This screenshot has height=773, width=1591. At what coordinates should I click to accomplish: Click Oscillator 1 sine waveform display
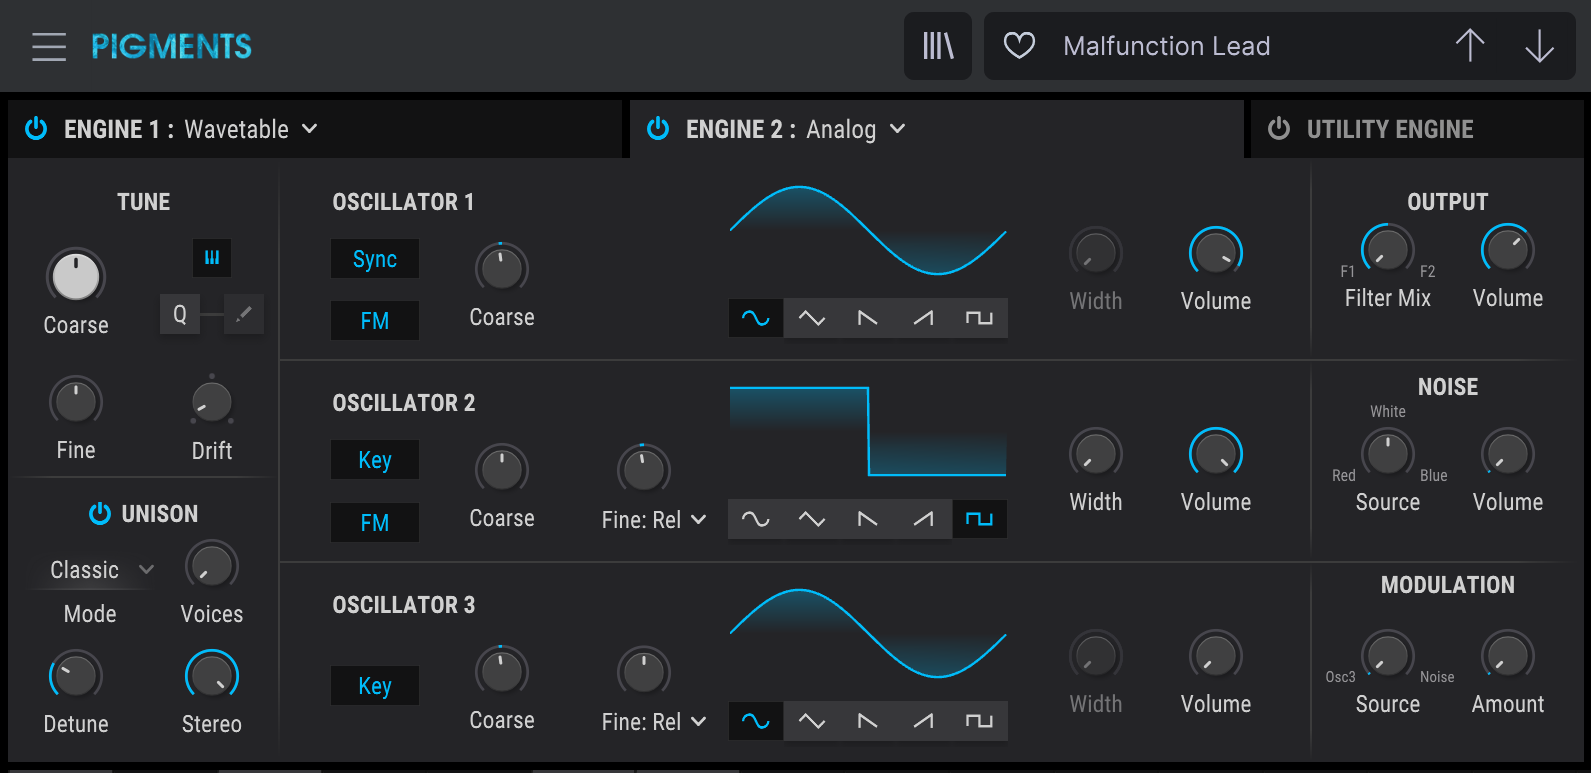coord(868,231)
